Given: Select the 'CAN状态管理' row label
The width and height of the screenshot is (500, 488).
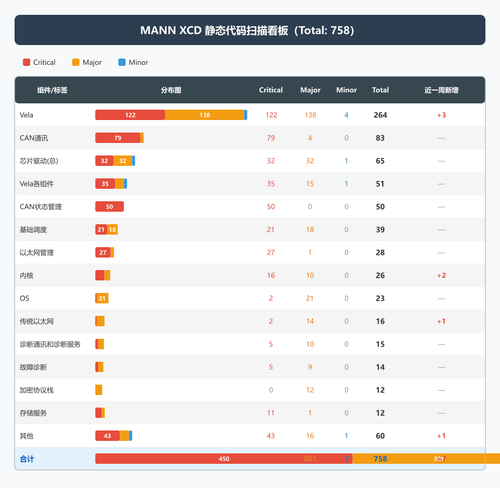Looking at the screenshot, I should [40, 207].
